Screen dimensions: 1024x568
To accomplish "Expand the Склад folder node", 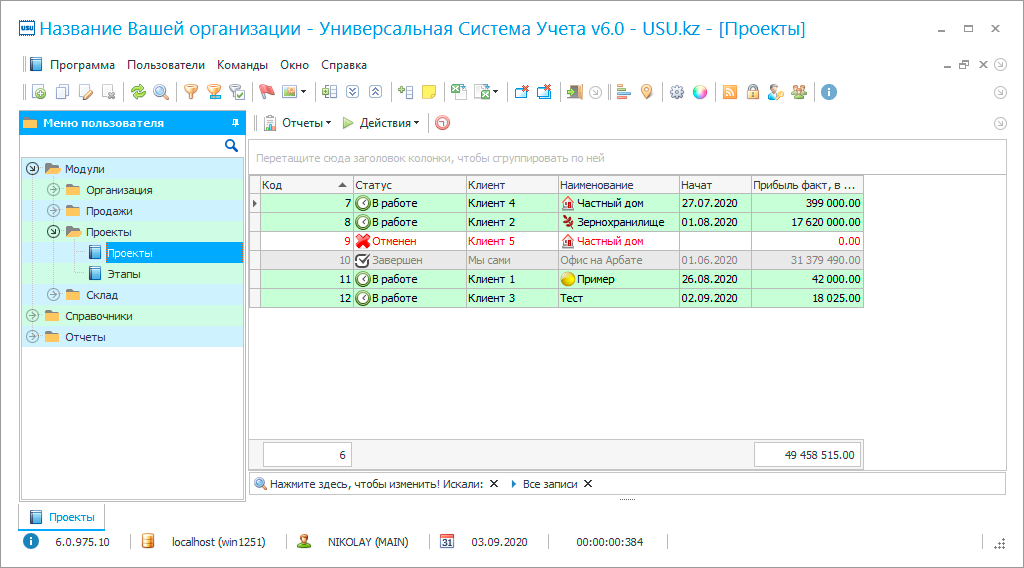I will coord(54,294).
